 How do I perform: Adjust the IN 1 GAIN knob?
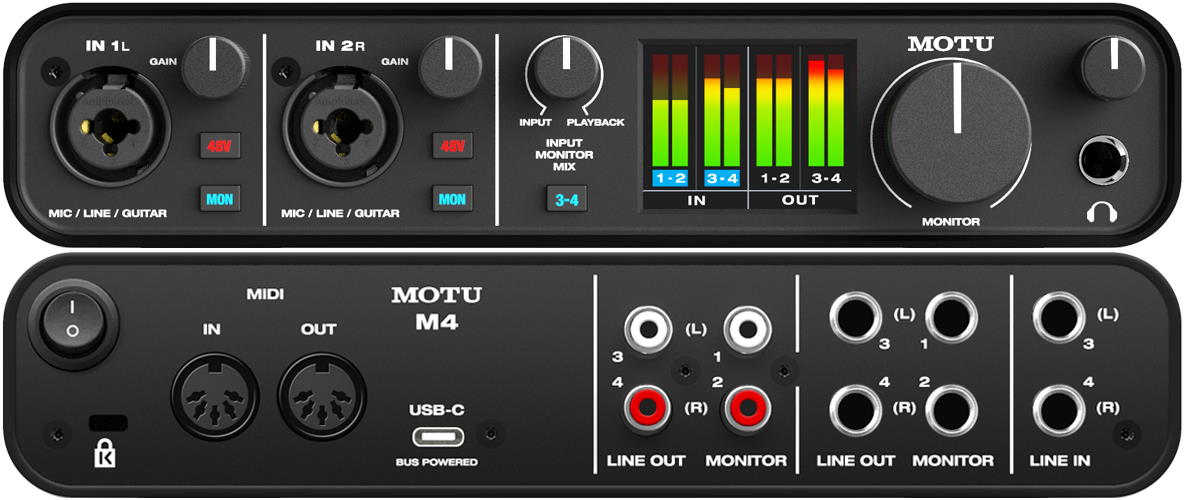215,67
